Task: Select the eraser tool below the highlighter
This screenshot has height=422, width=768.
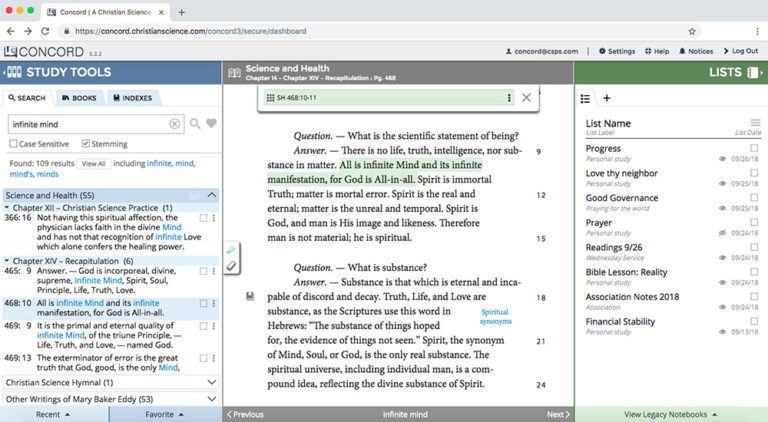Action: [232, 266]
